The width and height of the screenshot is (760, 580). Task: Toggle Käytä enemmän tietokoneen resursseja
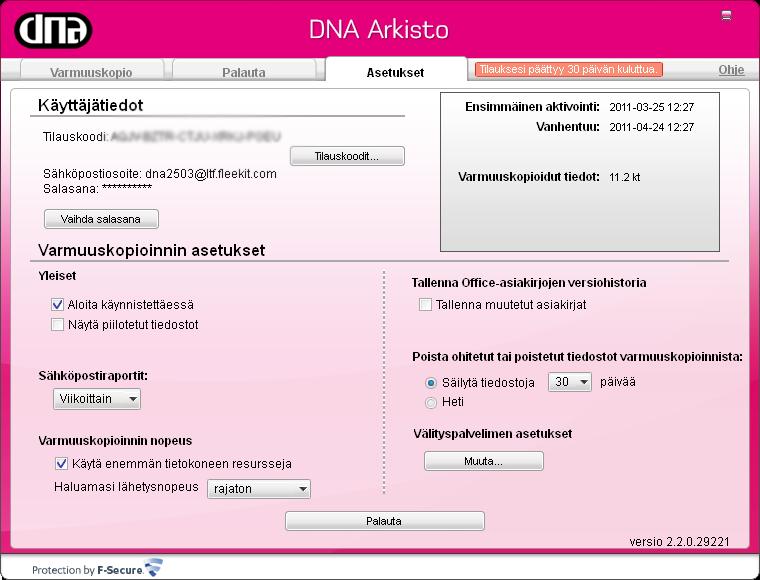(x=61, y=464)
